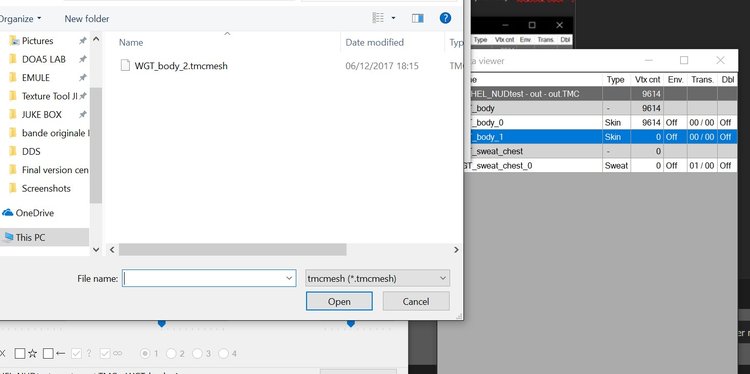750x374 pixels.
Task: Click the Dbl column header in viewer
Action: pos(727,80)
